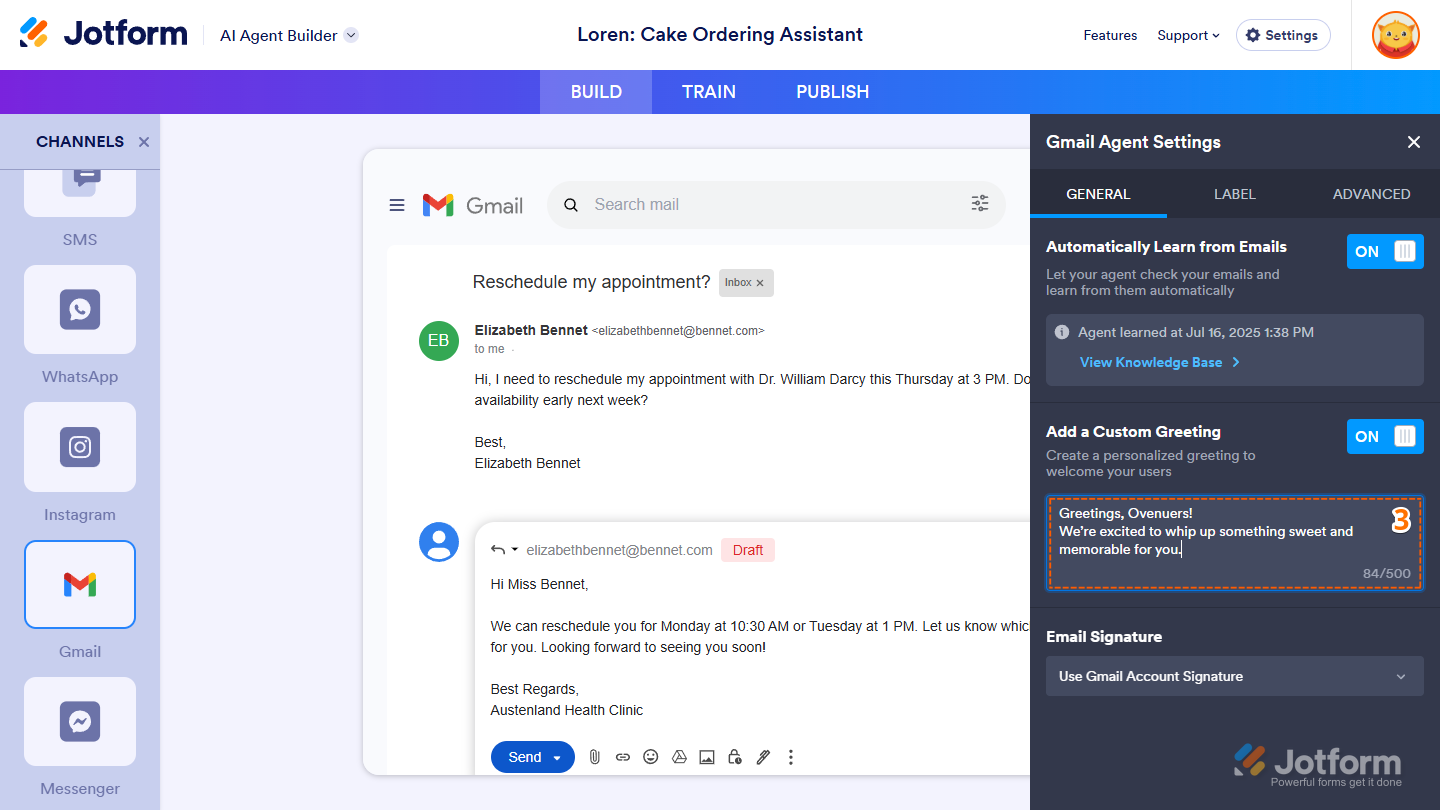1440x810 pixels.
Task: Open the View Knowledge Base link
Action: coord(1160,362)
